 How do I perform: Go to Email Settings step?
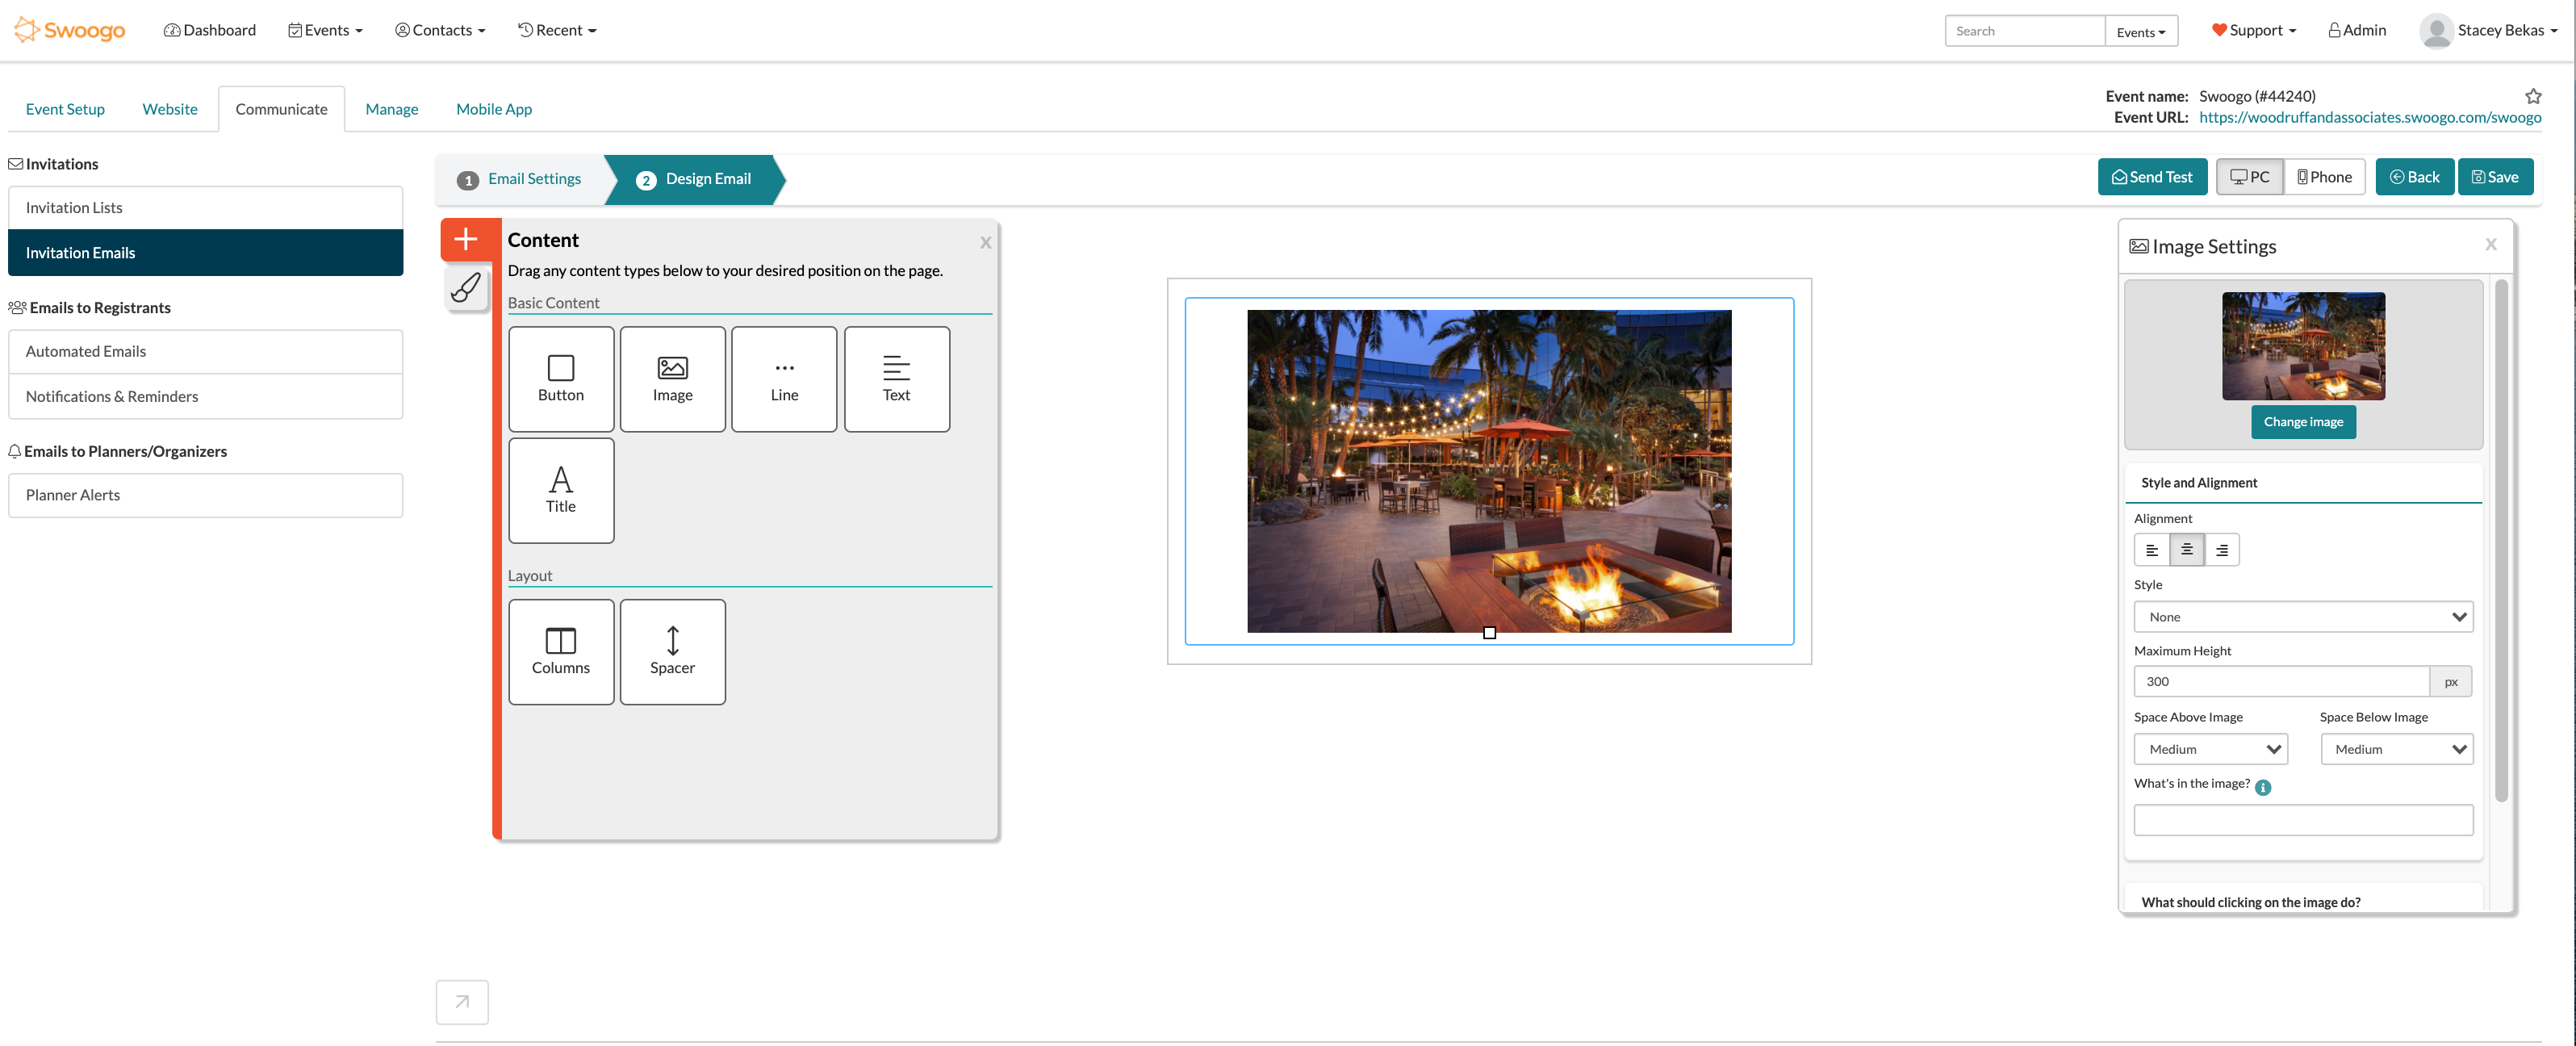[x=520, y=179]
